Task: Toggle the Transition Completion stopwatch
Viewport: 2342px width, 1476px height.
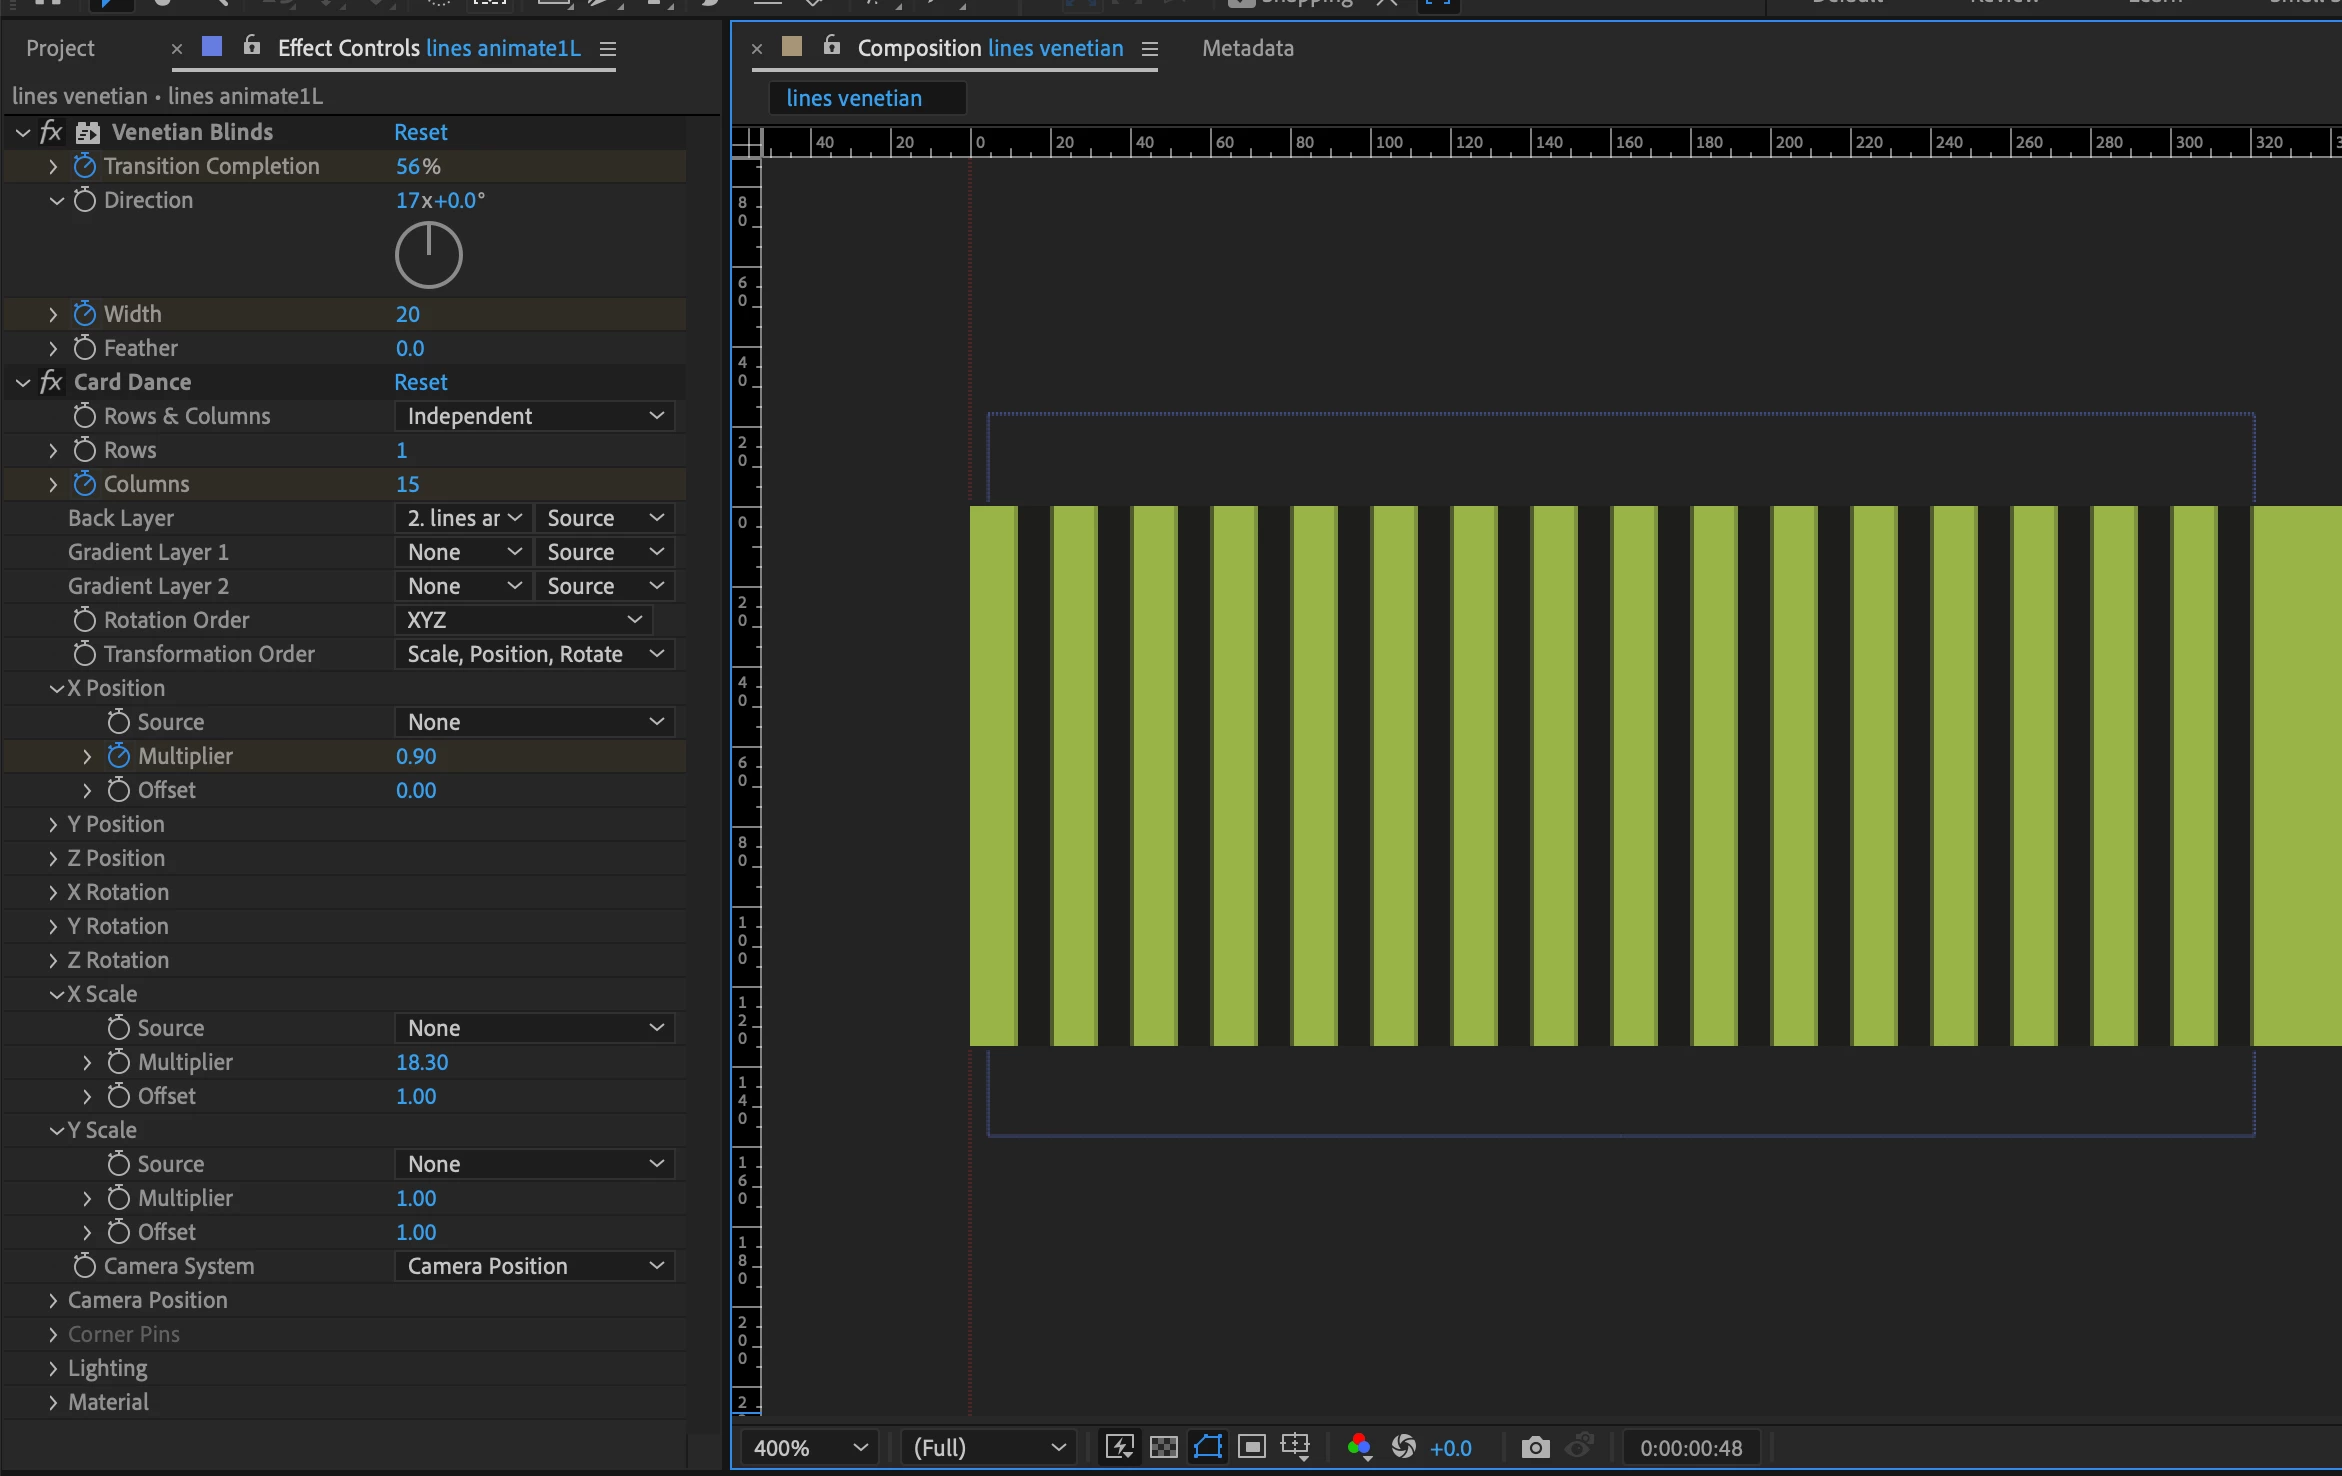Action: (x=85, y=166)
